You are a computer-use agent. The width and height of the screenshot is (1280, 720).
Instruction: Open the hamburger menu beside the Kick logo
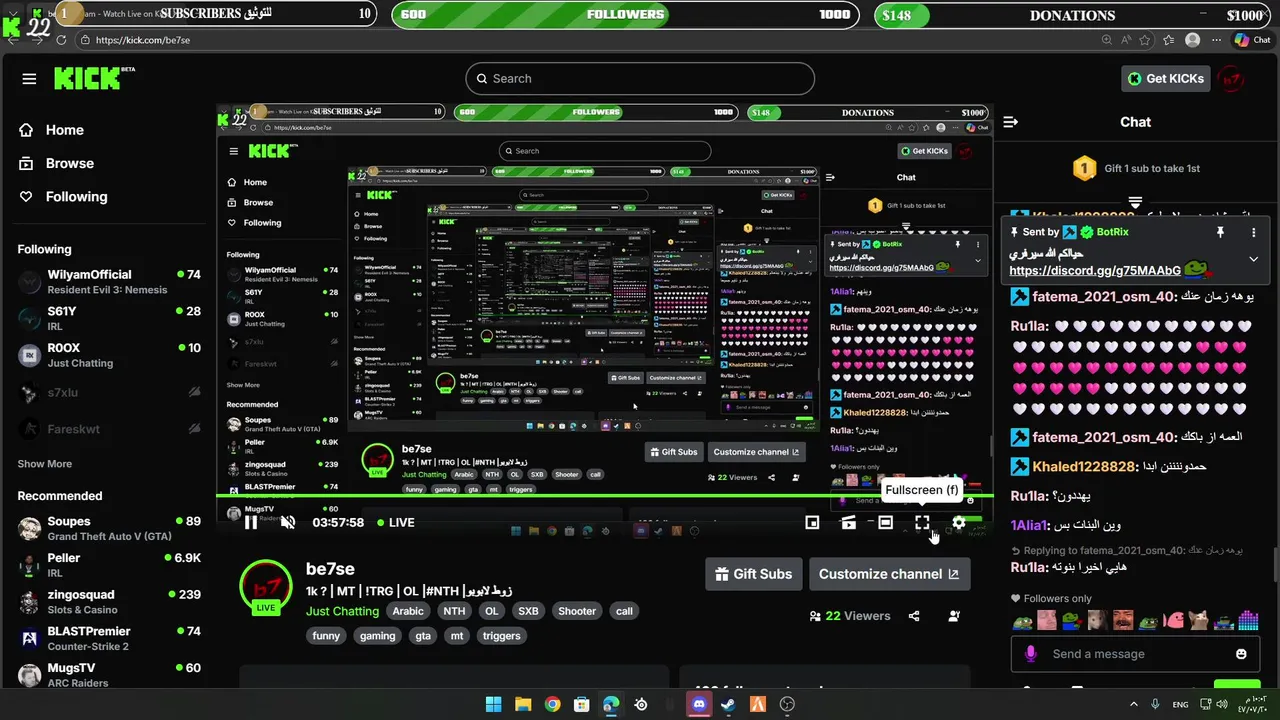coord(29,79)
